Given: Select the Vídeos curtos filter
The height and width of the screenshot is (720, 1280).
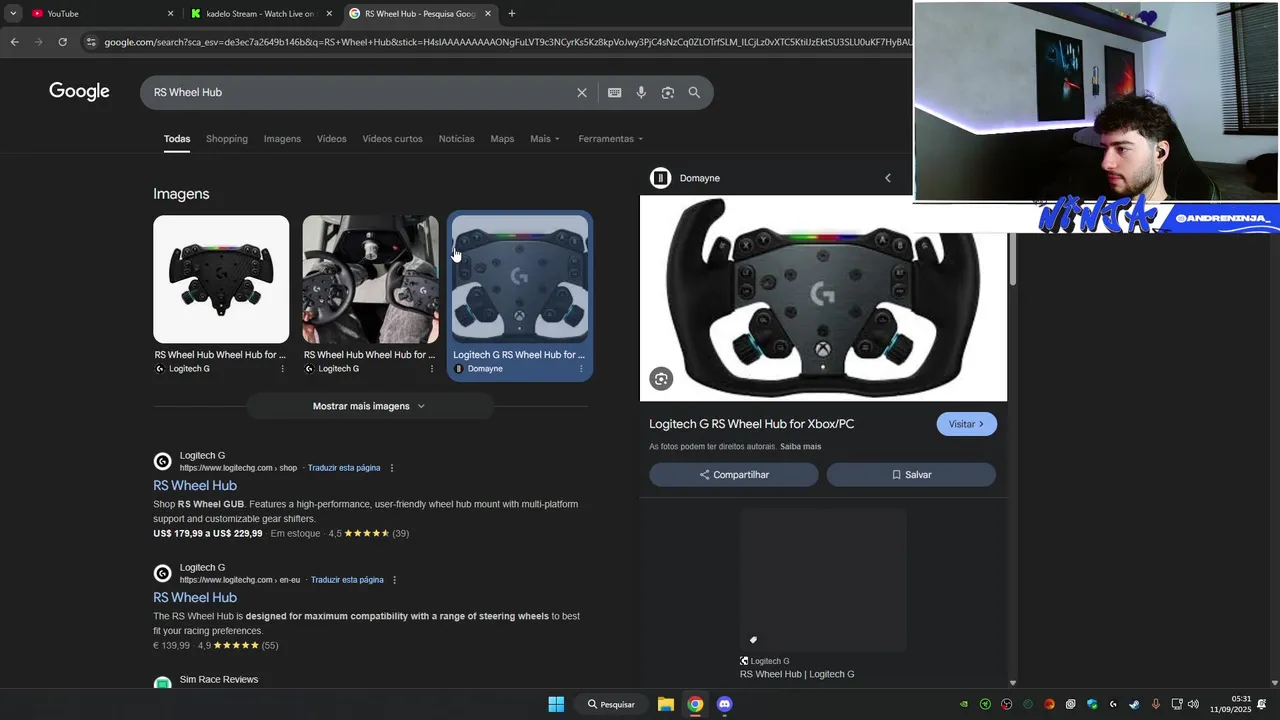Looking at the screenshot, I should (x=392, y=139).
